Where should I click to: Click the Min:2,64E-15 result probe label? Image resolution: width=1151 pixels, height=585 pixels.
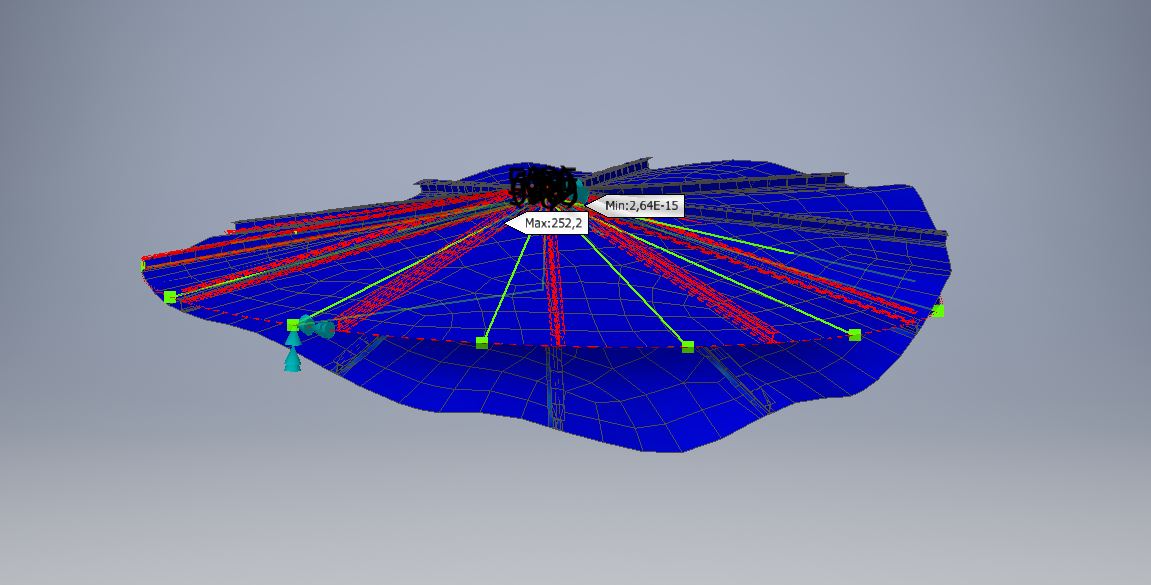point(635,206)
